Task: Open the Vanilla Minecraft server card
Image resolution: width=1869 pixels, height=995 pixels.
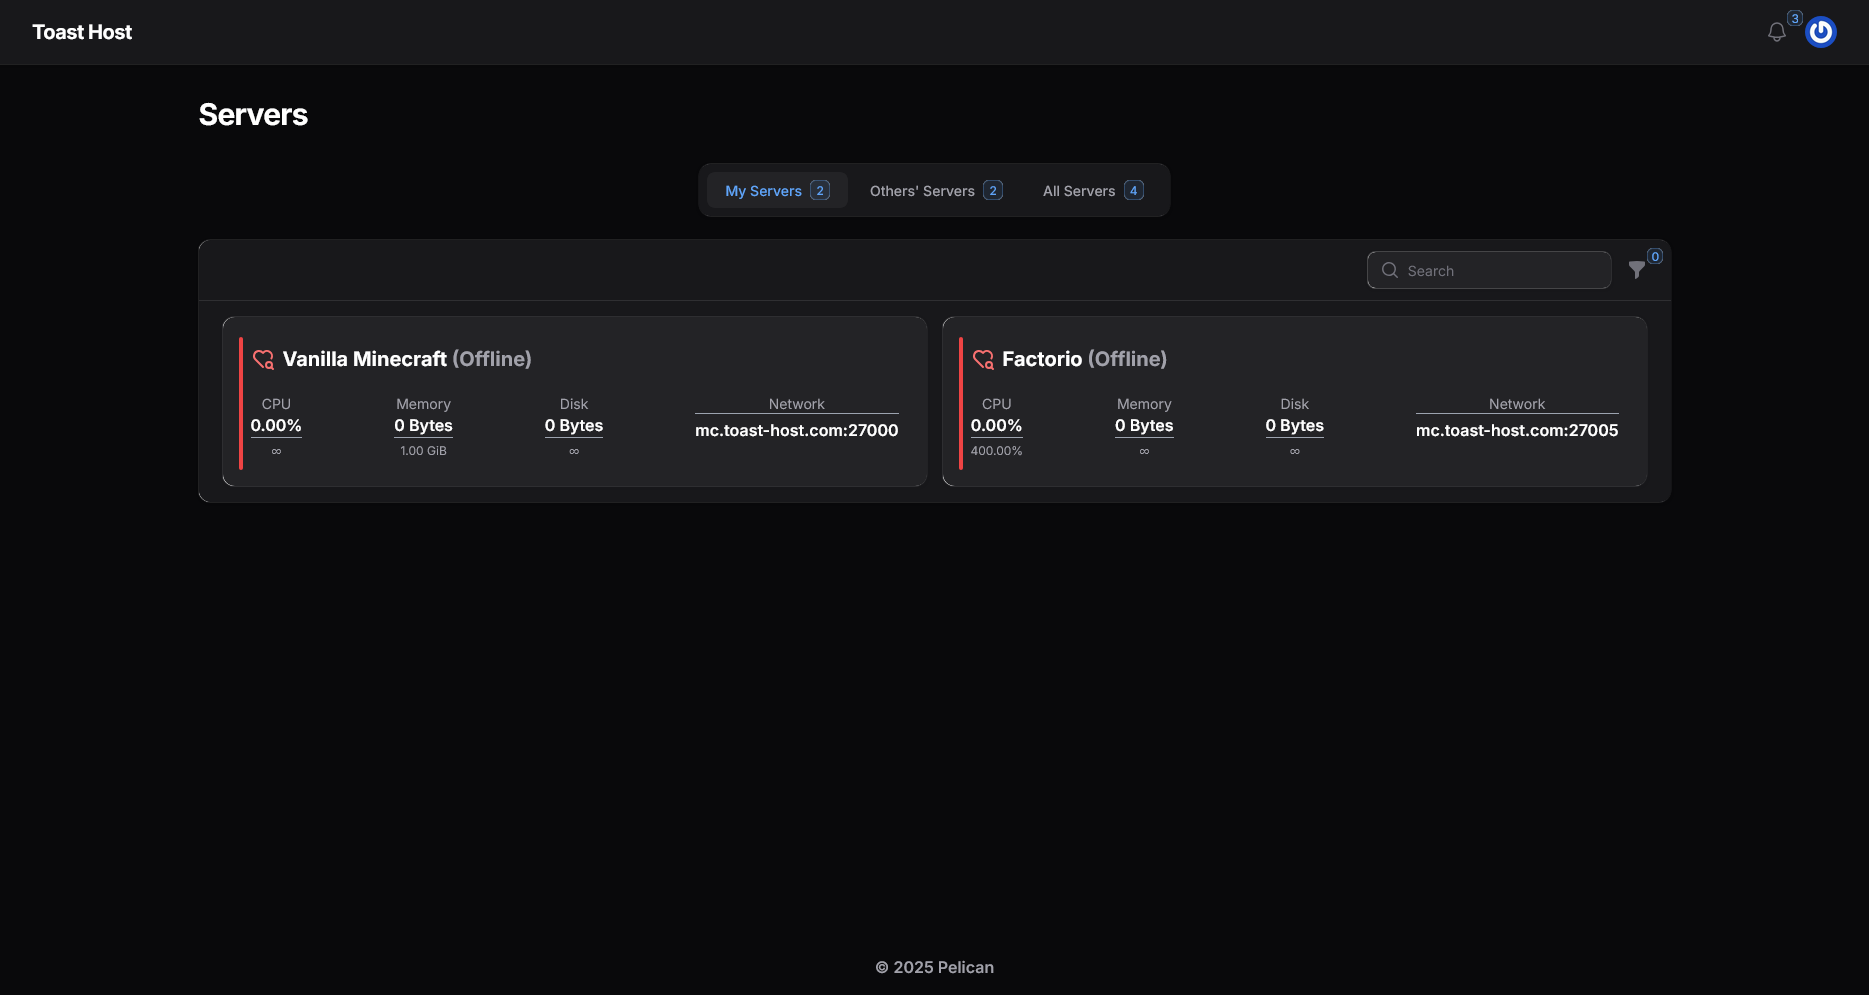Action: (x=574, y=401)
